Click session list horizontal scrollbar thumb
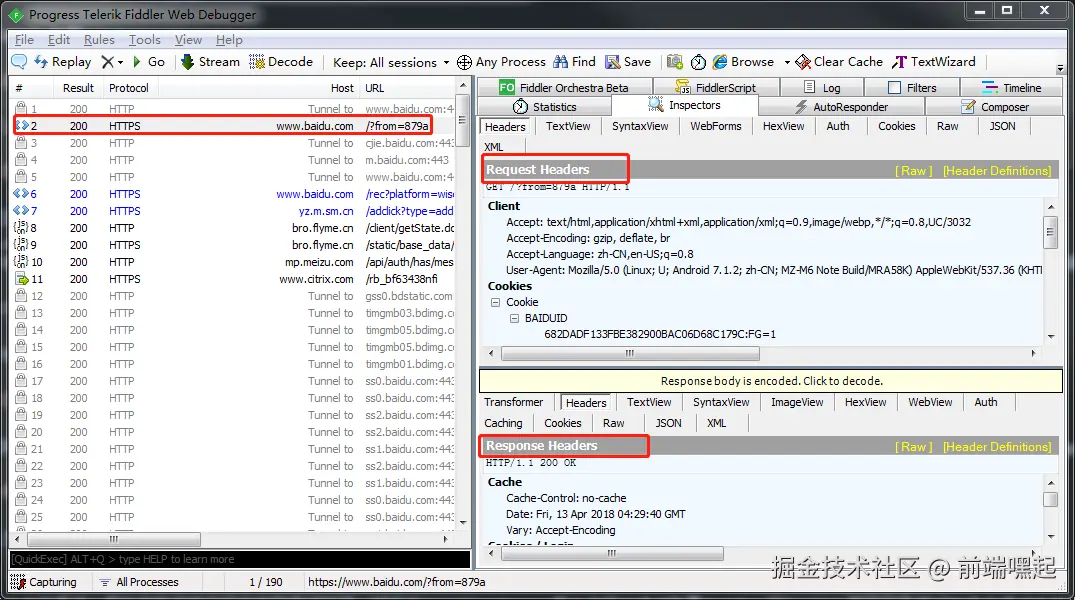 coord(112,539)
